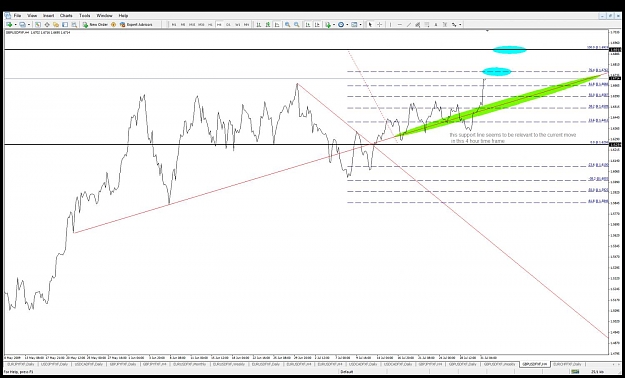This screenshot has width=625, height=378.
Task: Toggle chart Auto Scroll
Action: pyautogui.click(x=308, y=25)
